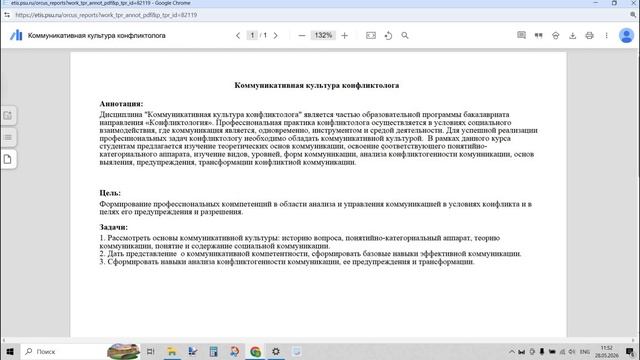Open Settings gear on the taskbar

[276, 351]
